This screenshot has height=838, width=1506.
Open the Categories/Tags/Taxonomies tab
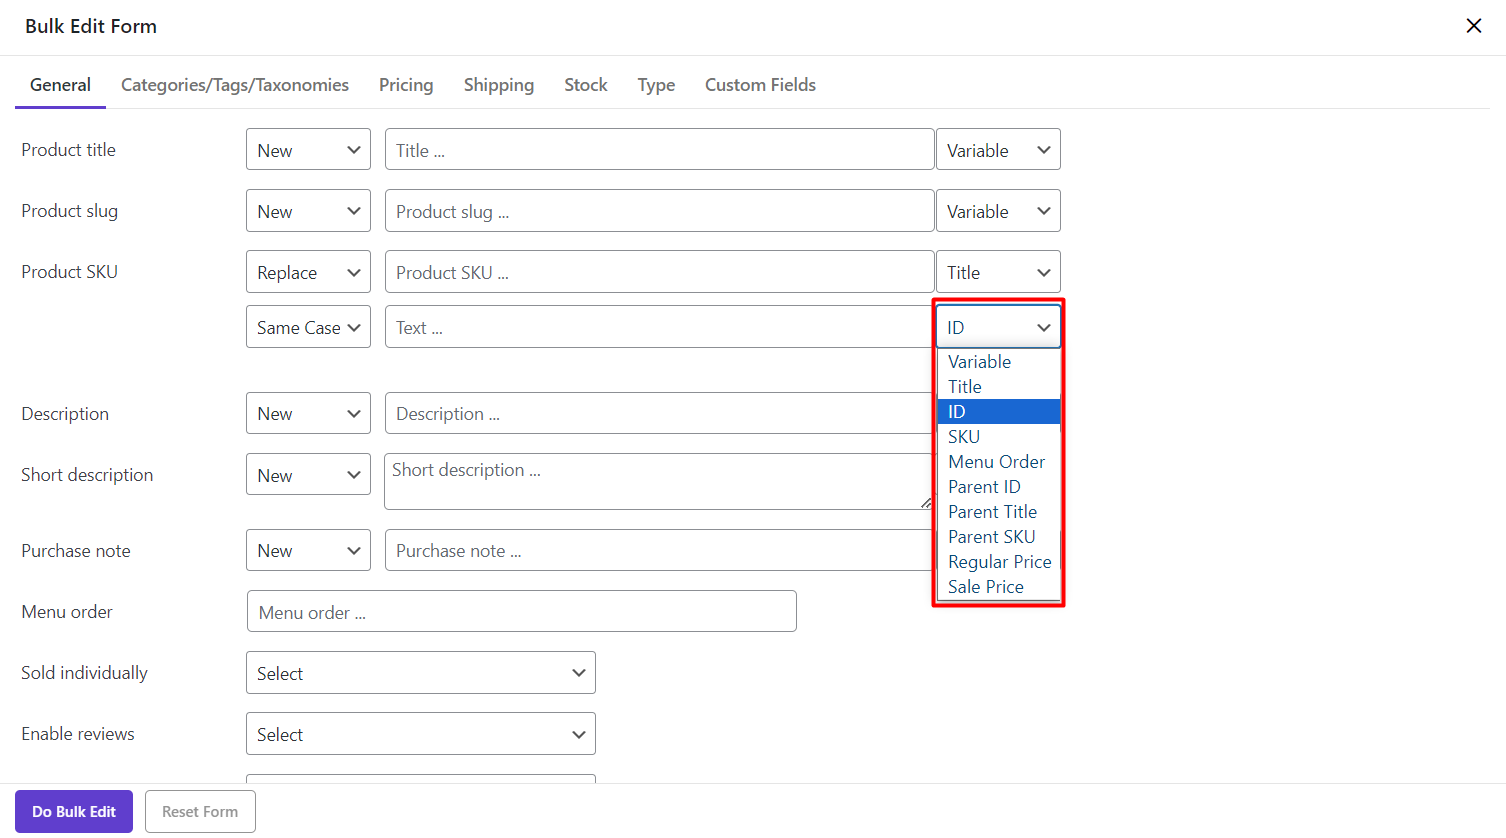click(x=235, y=85)
